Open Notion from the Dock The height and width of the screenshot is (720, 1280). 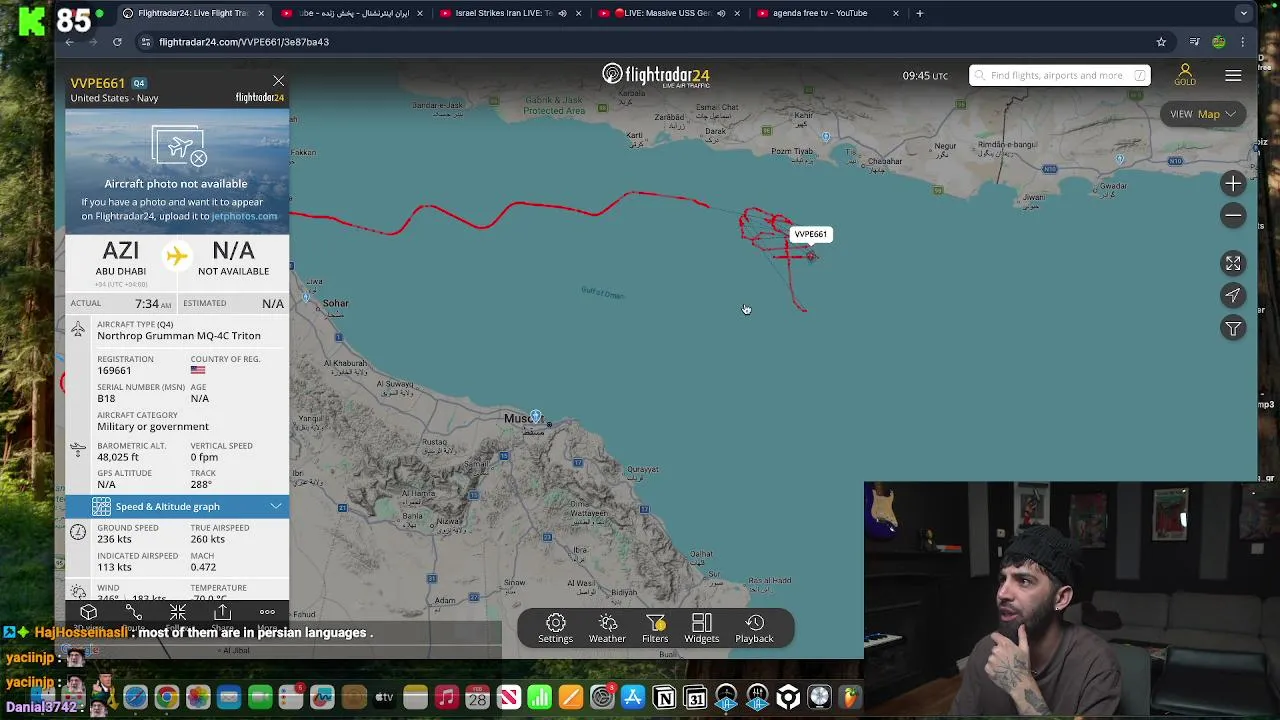click(664, 697)
